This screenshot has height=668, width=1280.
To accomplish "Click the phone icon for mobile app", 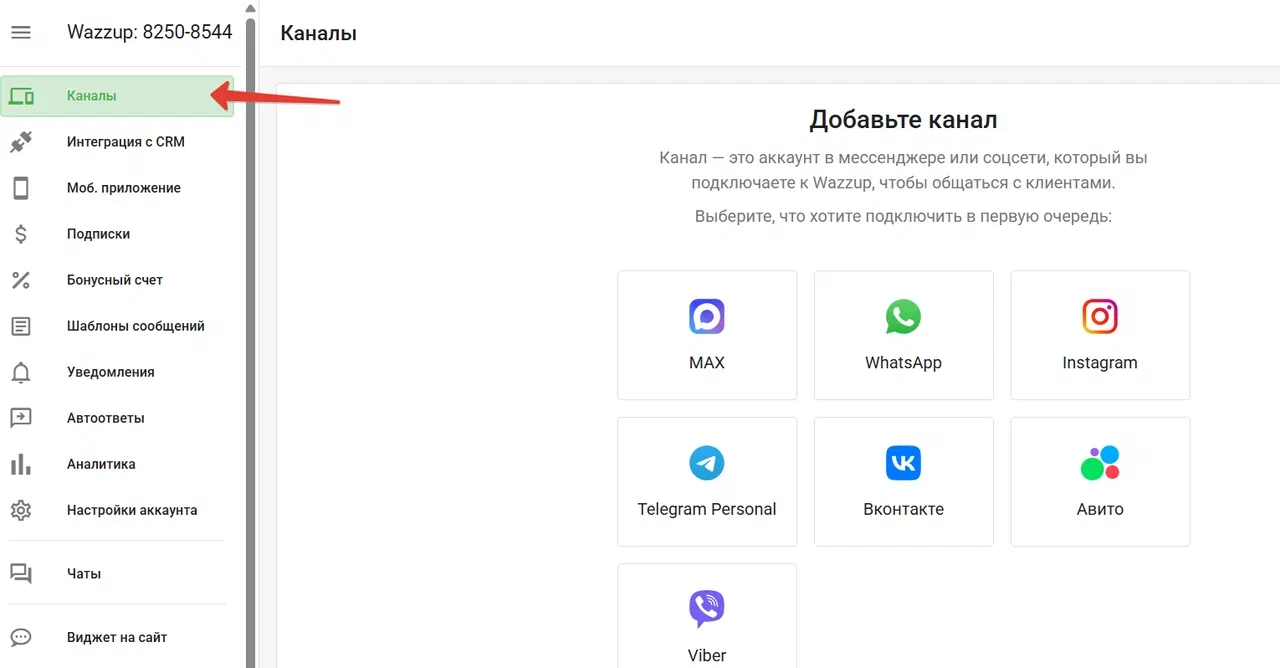I will click(x=21, y=188).
